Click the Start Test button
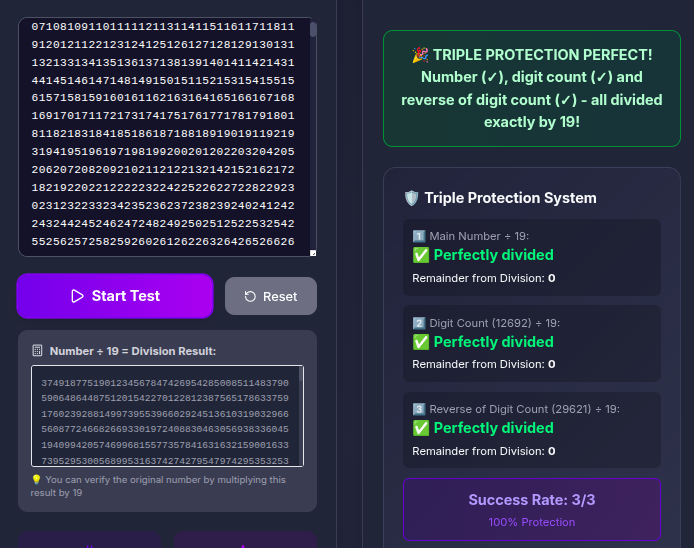 click(115, 296)
